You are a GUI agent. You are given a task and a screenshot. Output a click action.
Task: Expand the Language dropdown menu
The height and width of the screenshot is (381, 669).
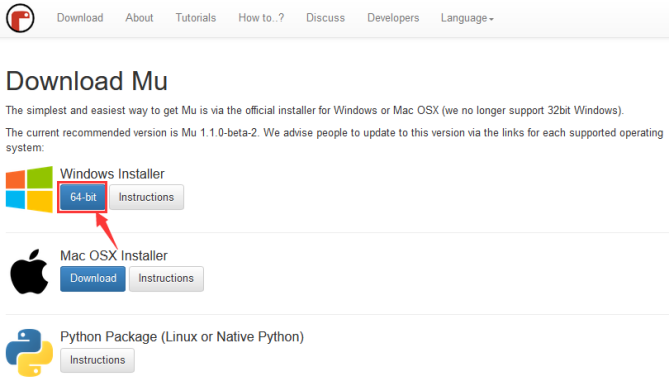467,18
